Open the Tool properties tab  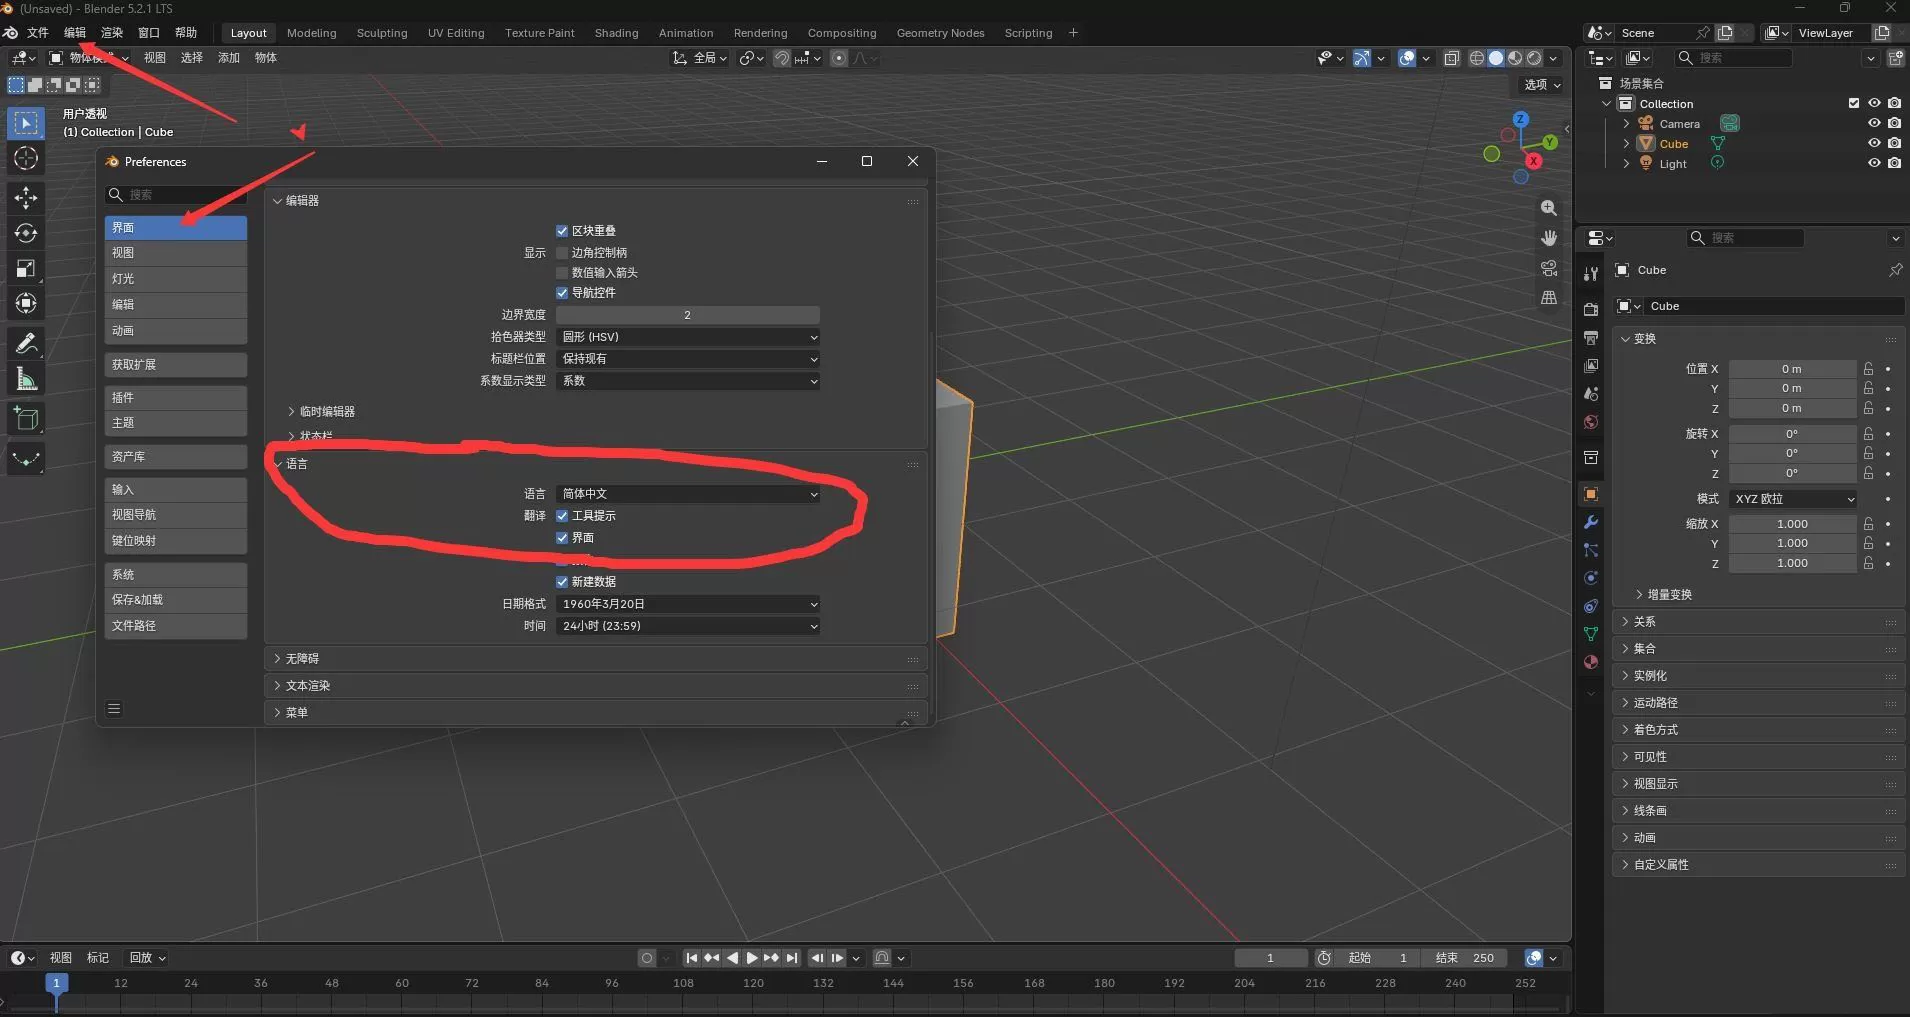(1591, 273)
